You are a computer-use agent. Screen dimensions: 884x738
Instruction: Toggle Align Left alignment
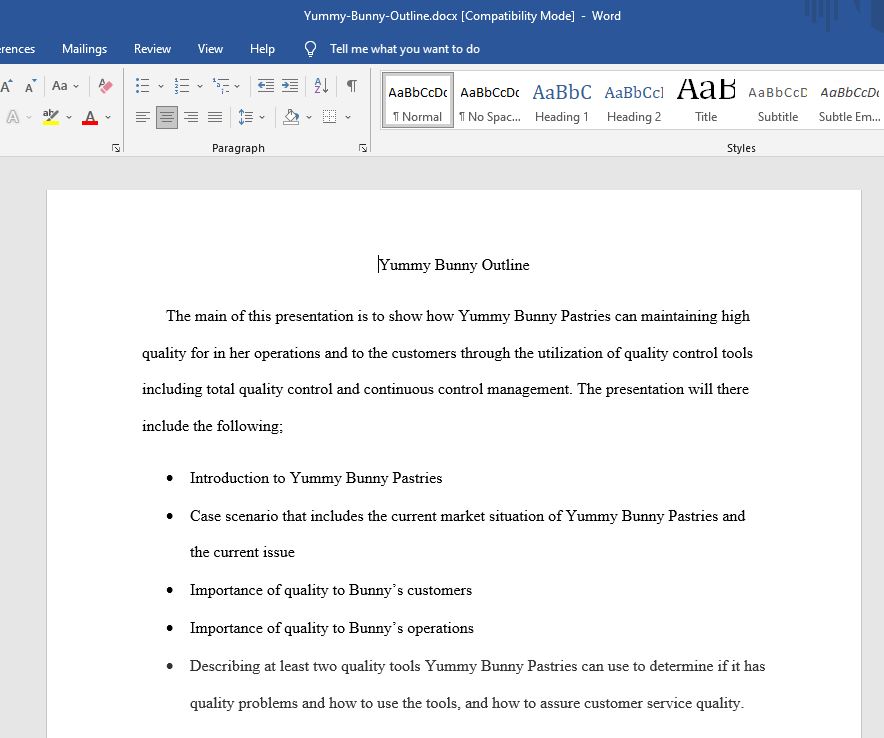[x=143, y=117]
